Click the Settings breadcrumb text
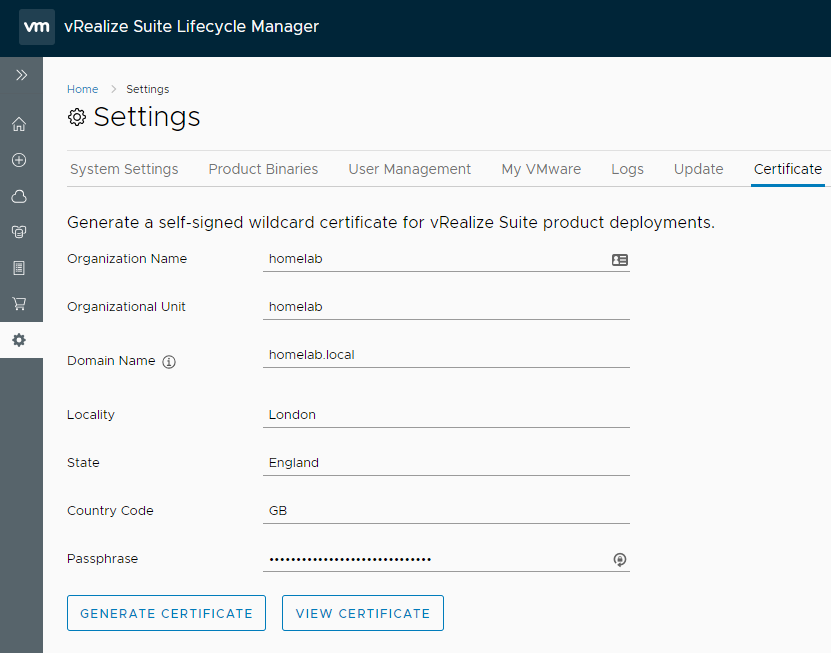Screen dimensions: 831x653 click(147, 89)
